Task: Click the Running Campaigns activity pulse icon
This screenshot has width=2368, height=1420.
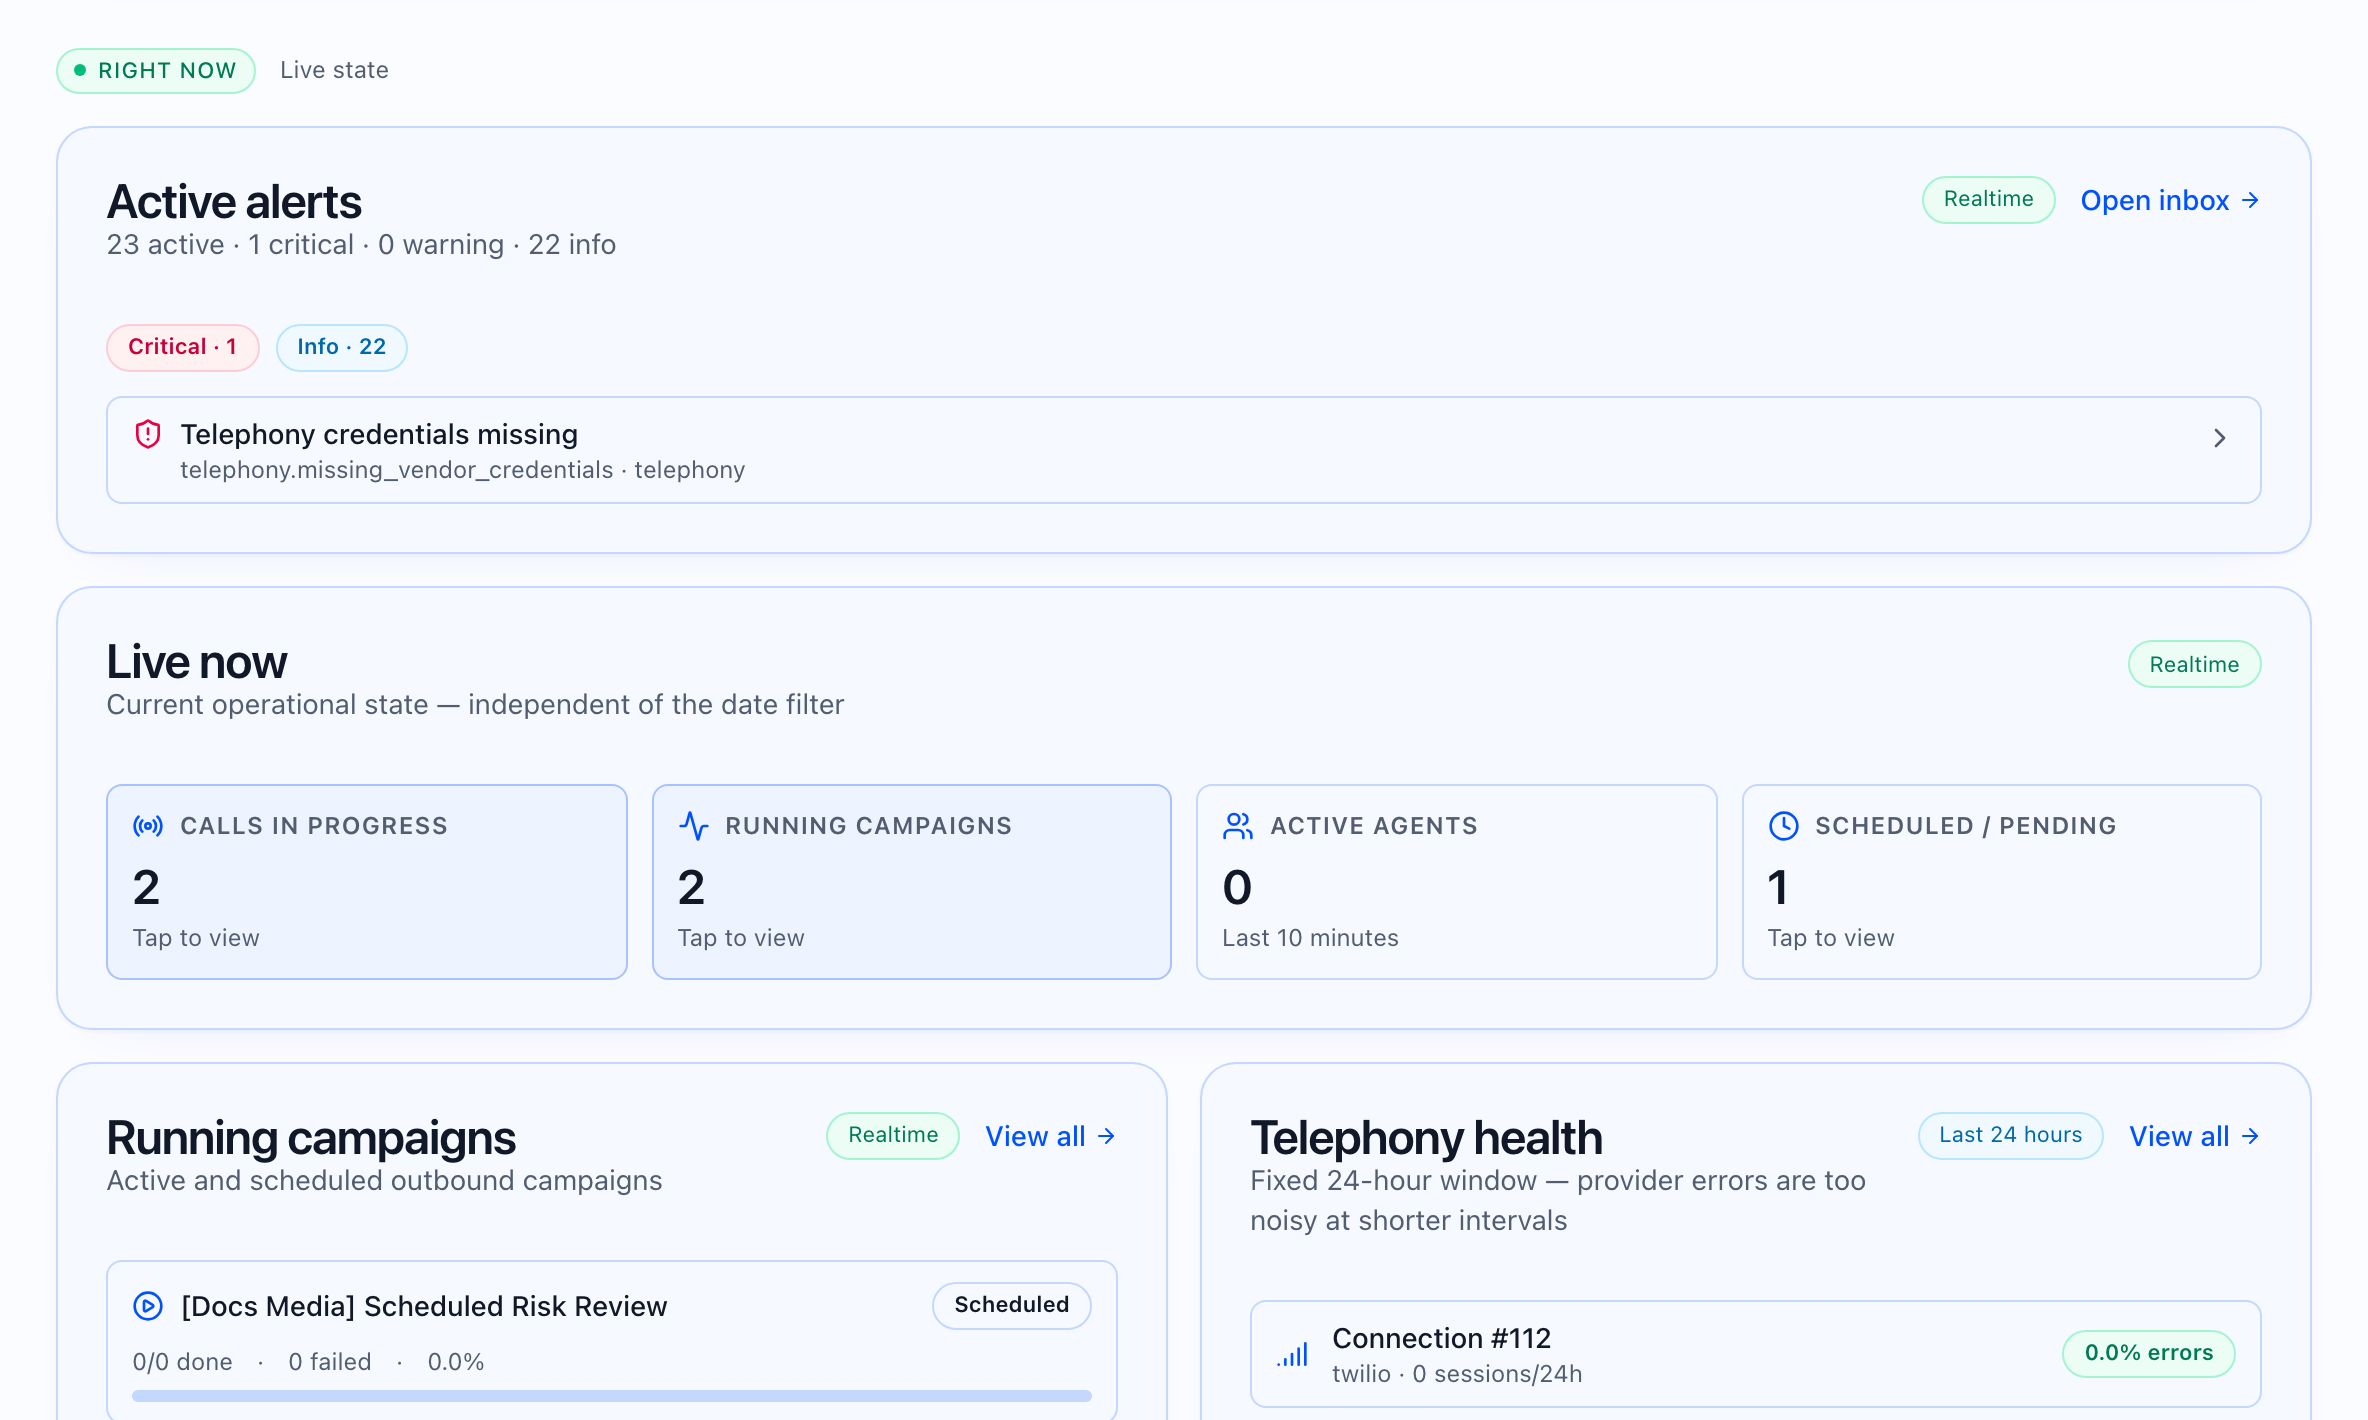Action: [x=694, y=826]
